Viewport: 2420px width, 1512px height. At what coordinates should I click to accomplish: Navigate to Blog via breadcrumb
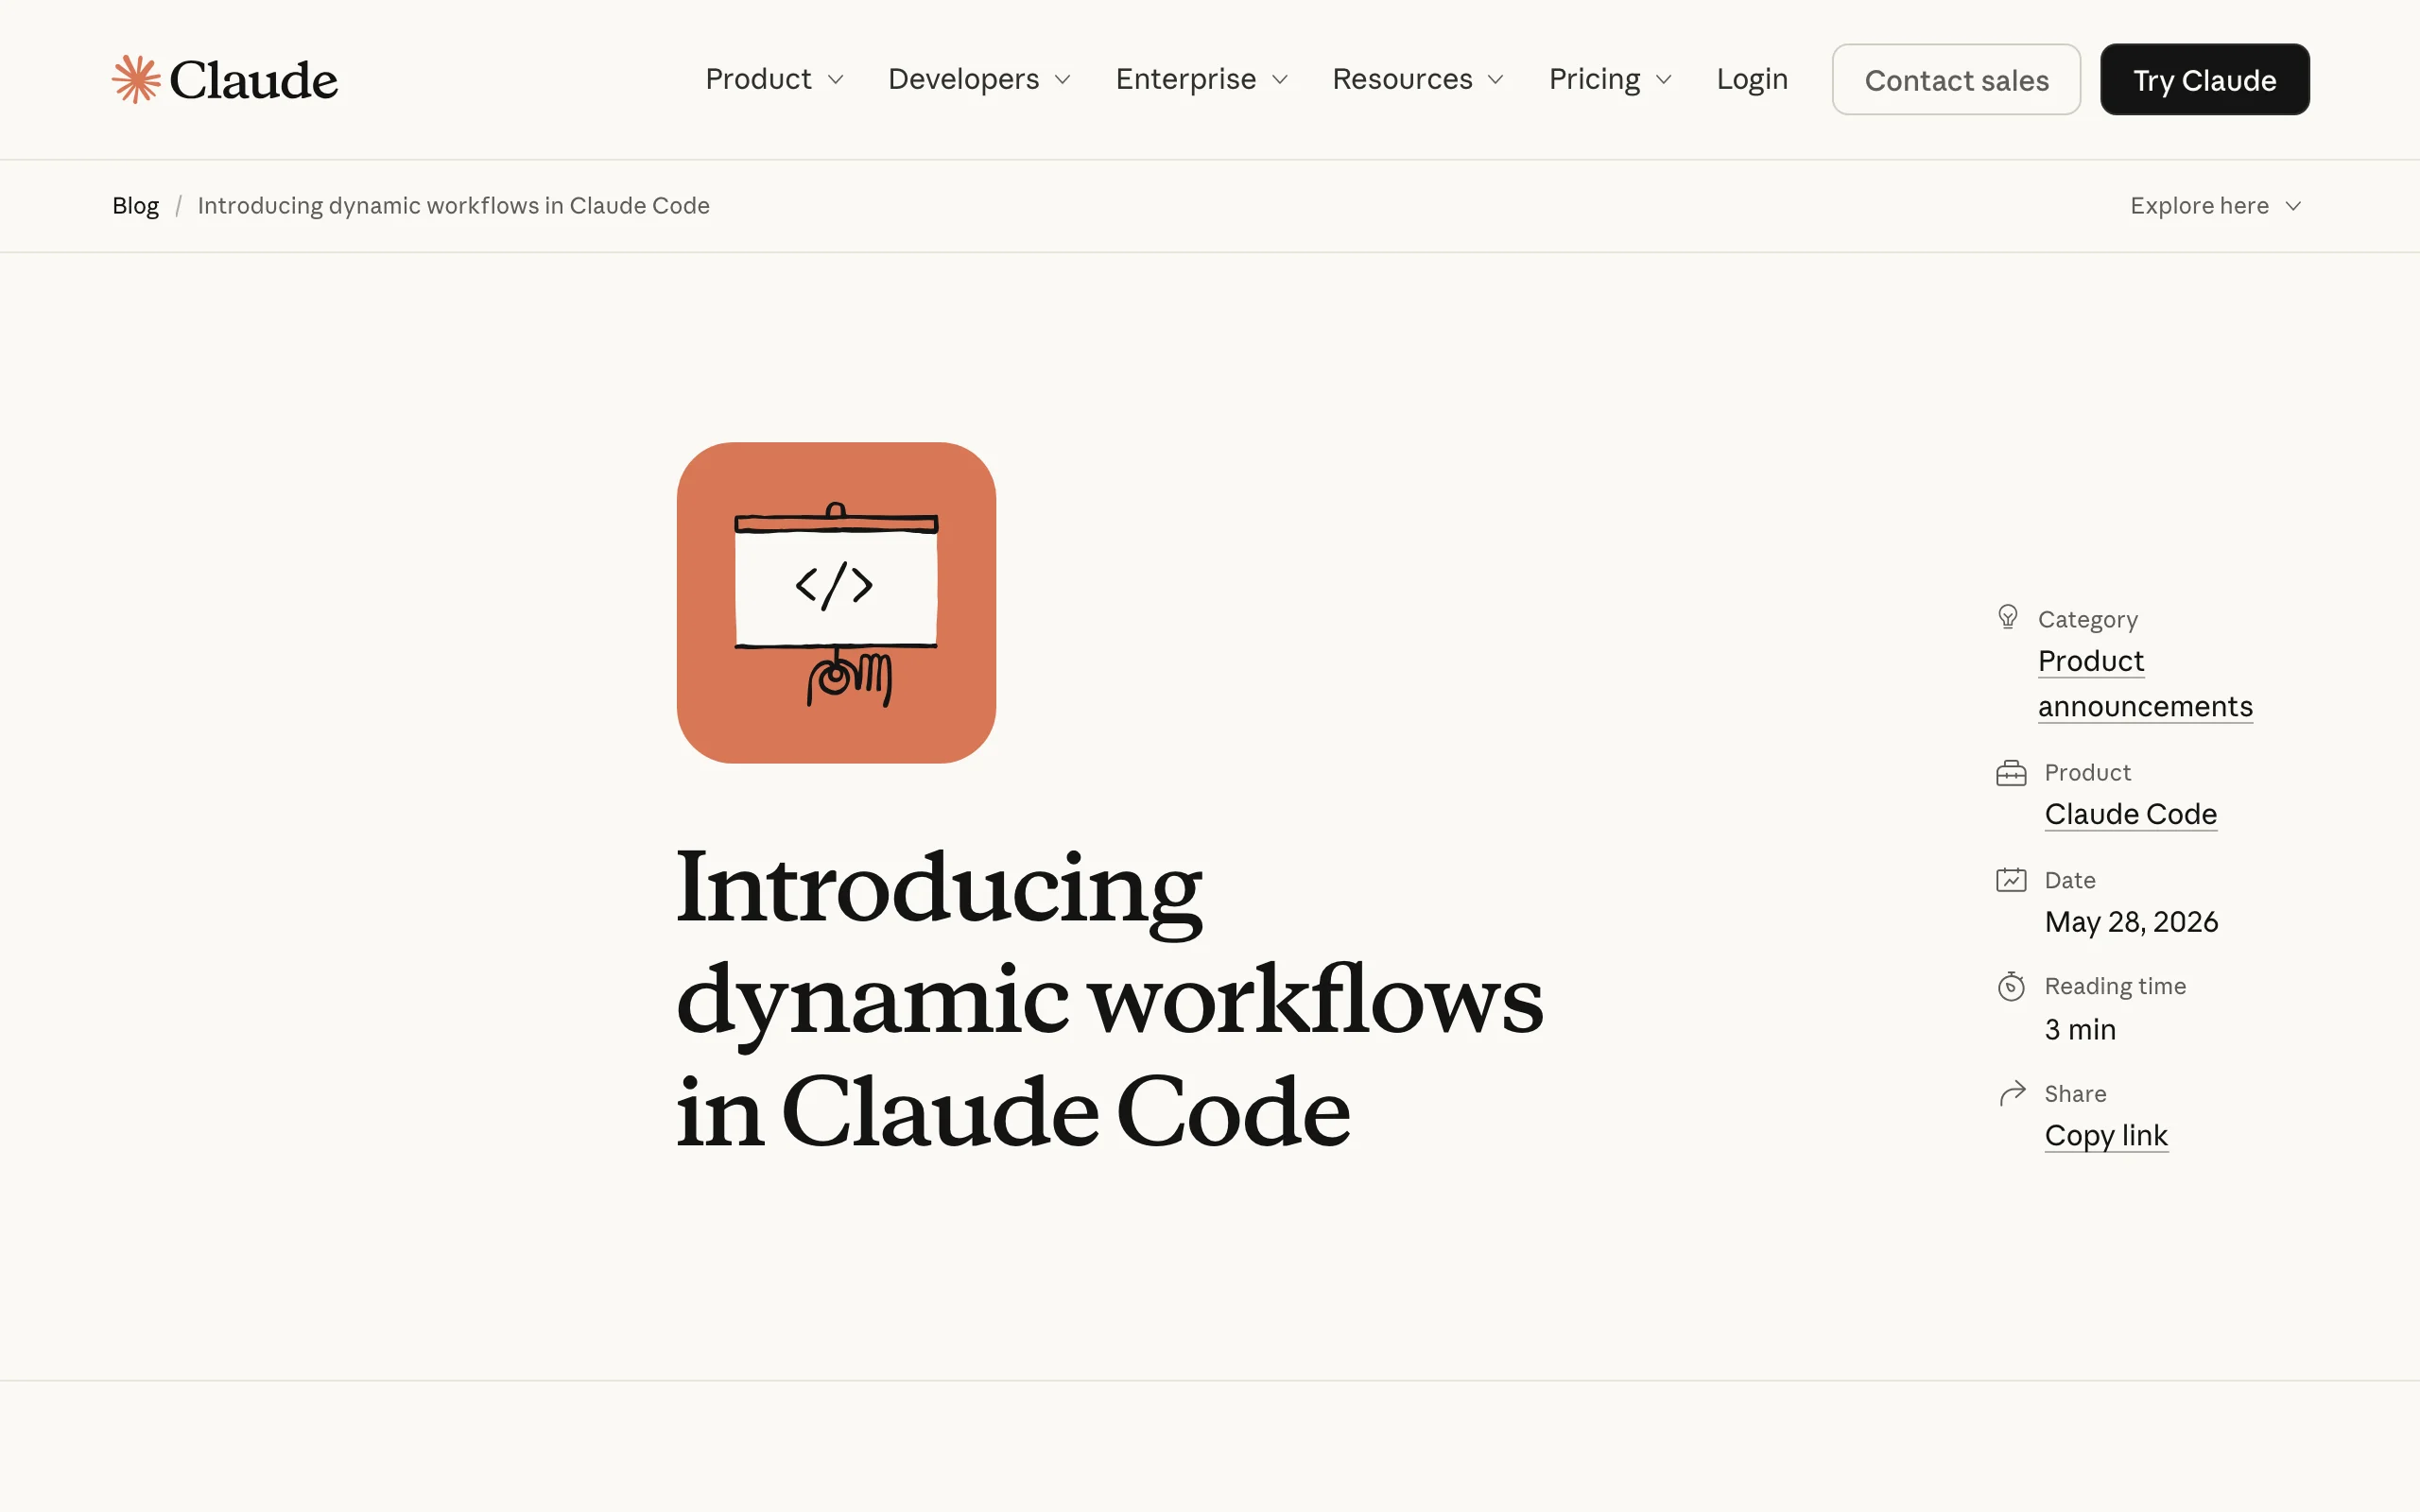pos(135,205)
